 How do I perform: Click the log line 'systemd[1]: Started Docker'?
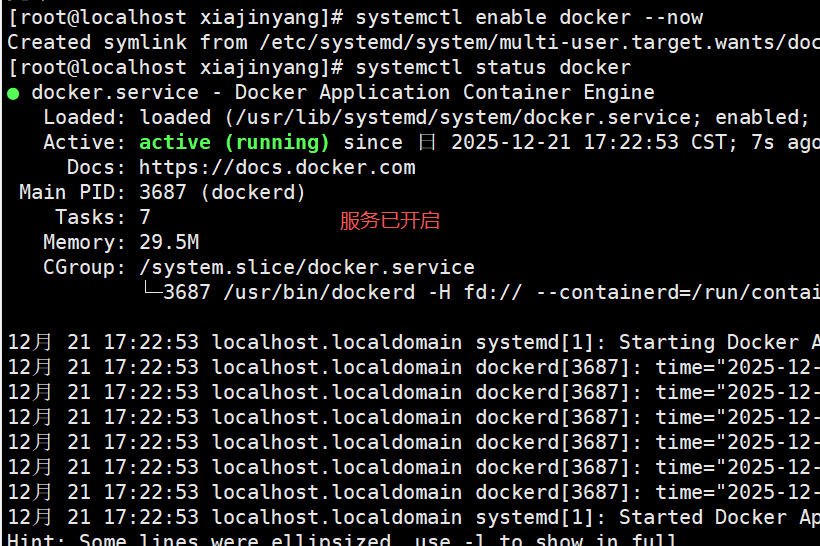[413, 517]
